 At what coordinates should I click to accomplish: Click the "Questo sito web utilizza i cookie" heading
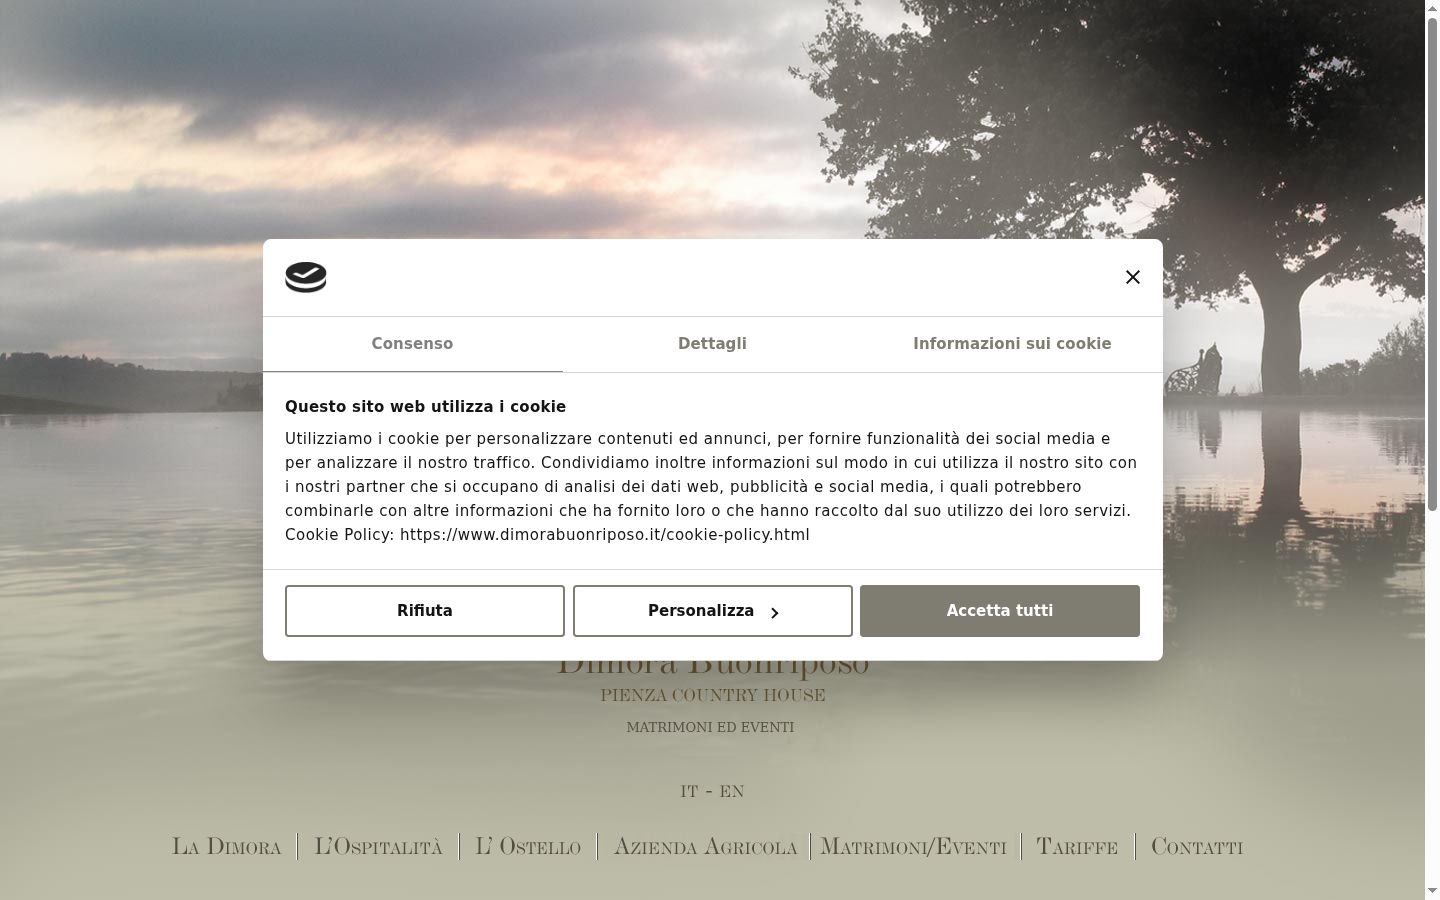point(425,407)
